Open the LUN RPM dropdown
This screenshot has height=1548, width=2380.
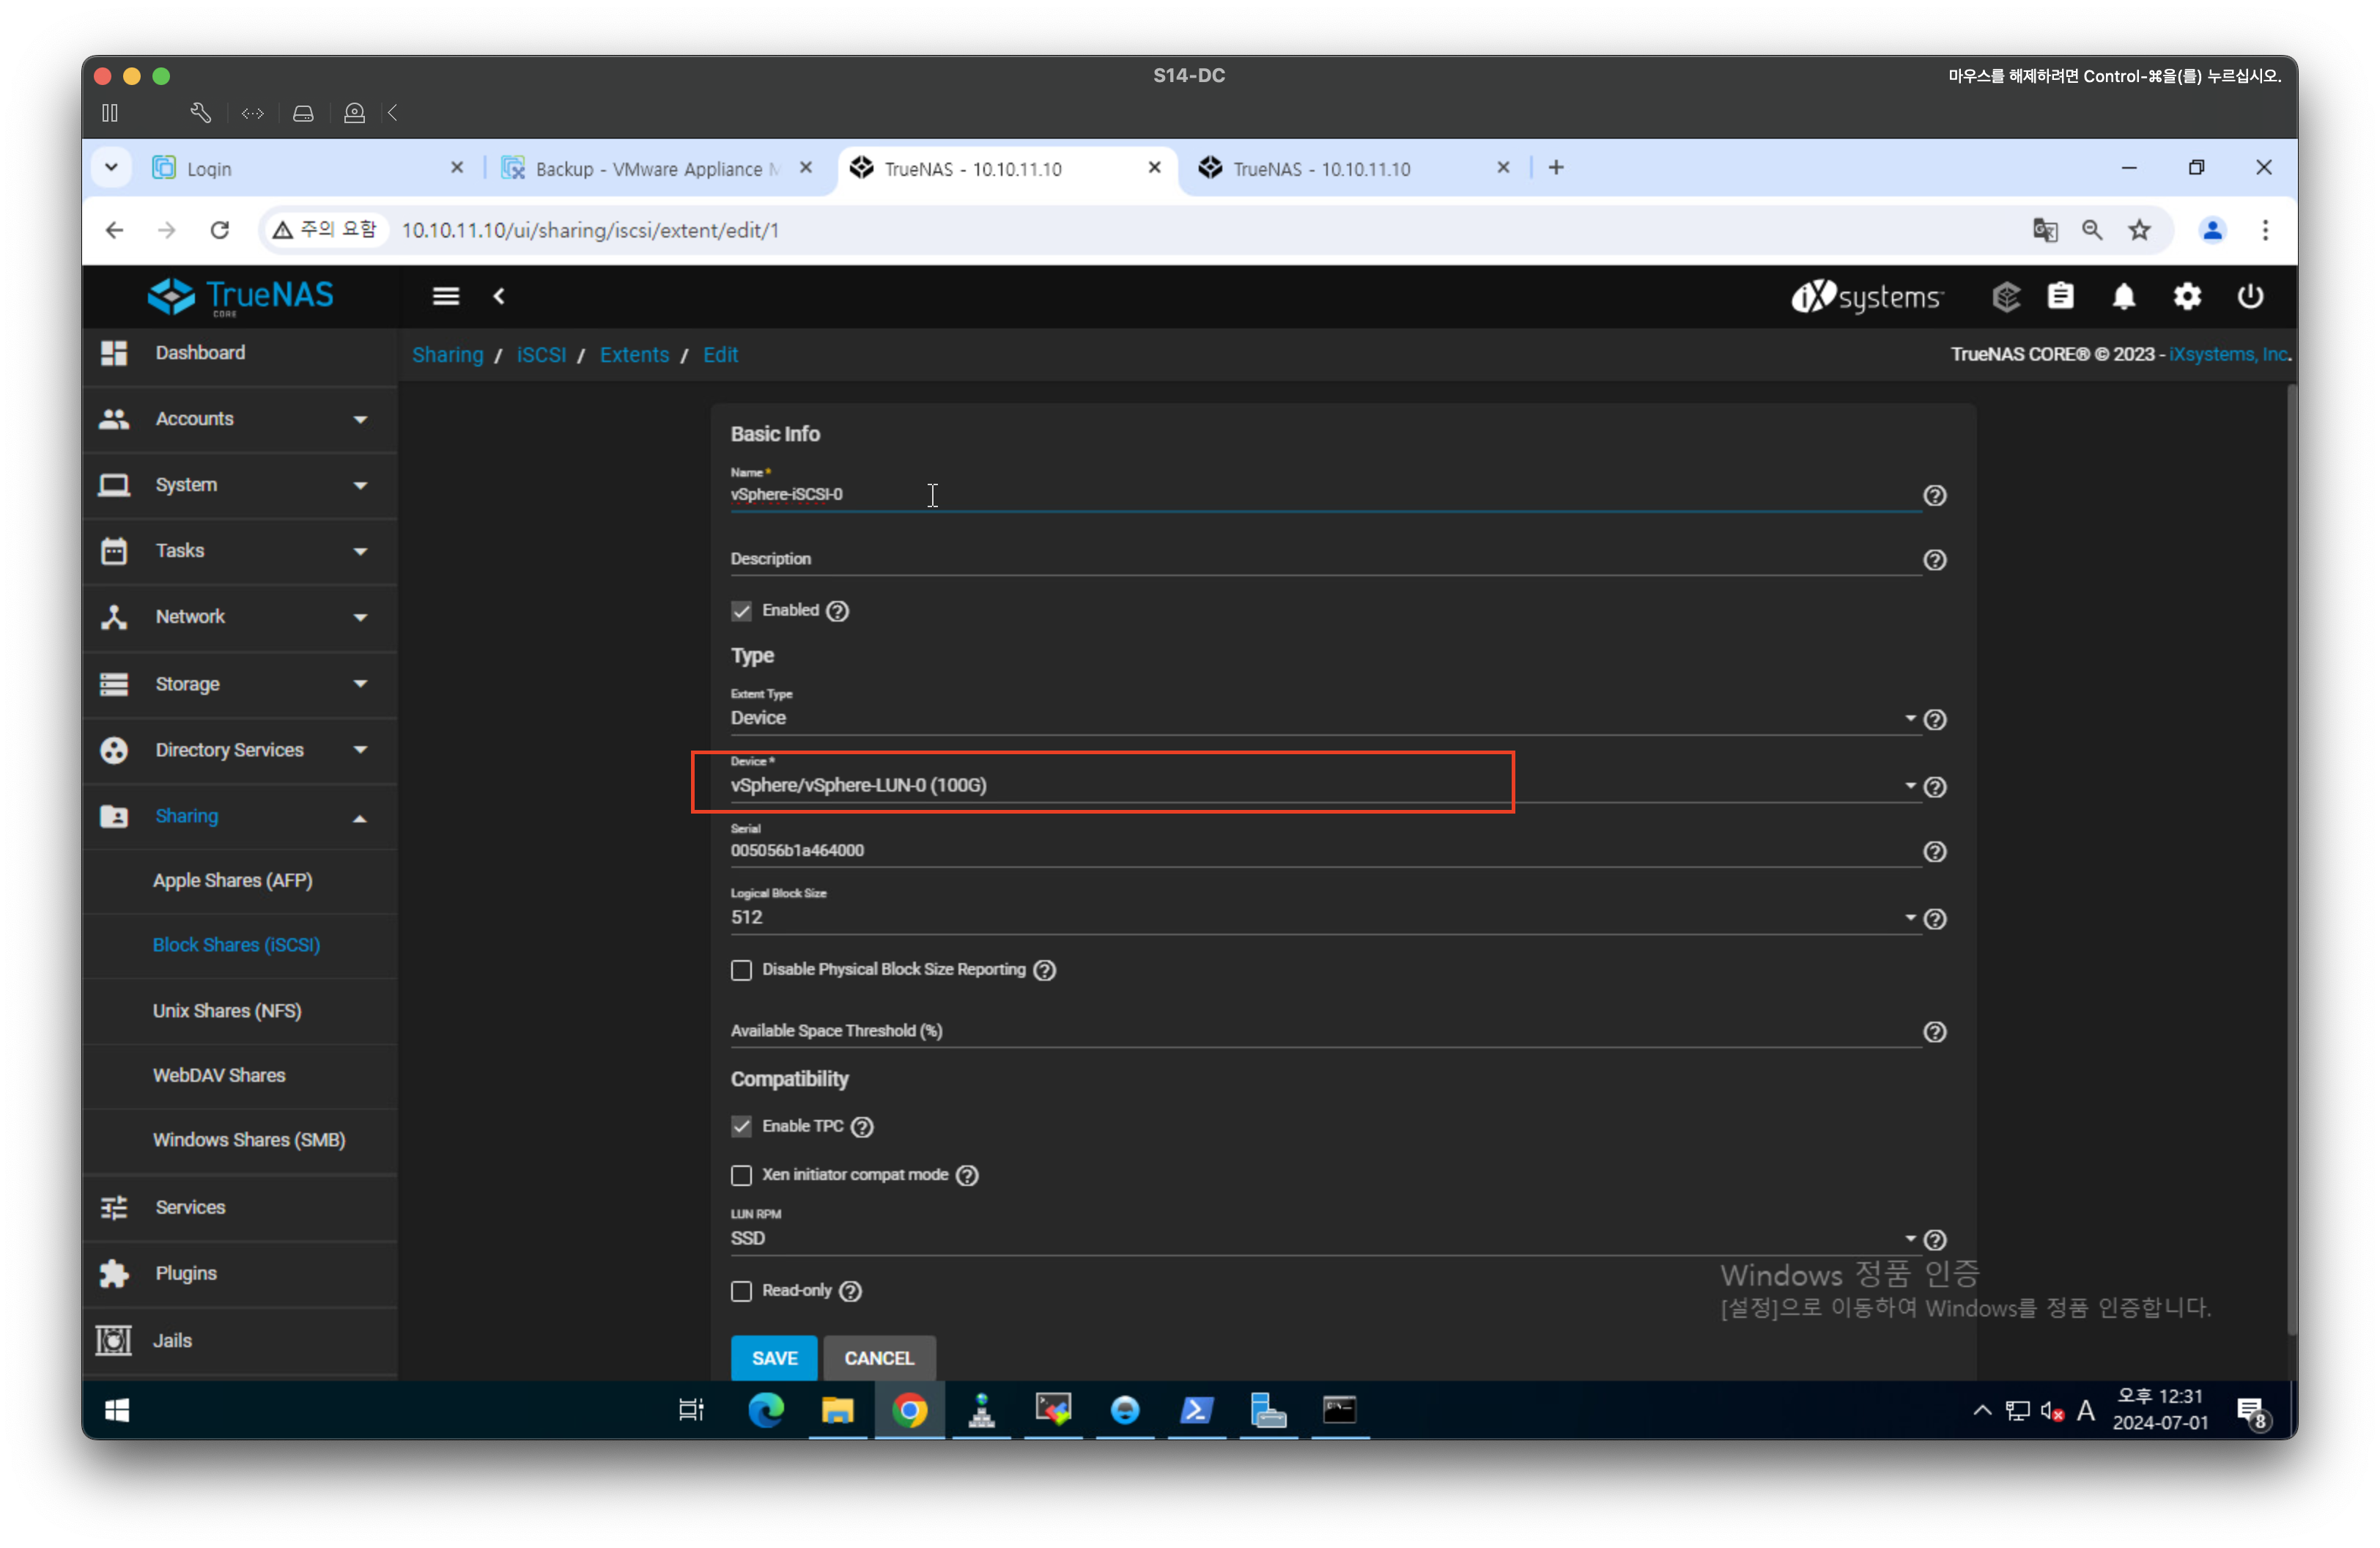pyautogui.click(x=1320, y=1238)
